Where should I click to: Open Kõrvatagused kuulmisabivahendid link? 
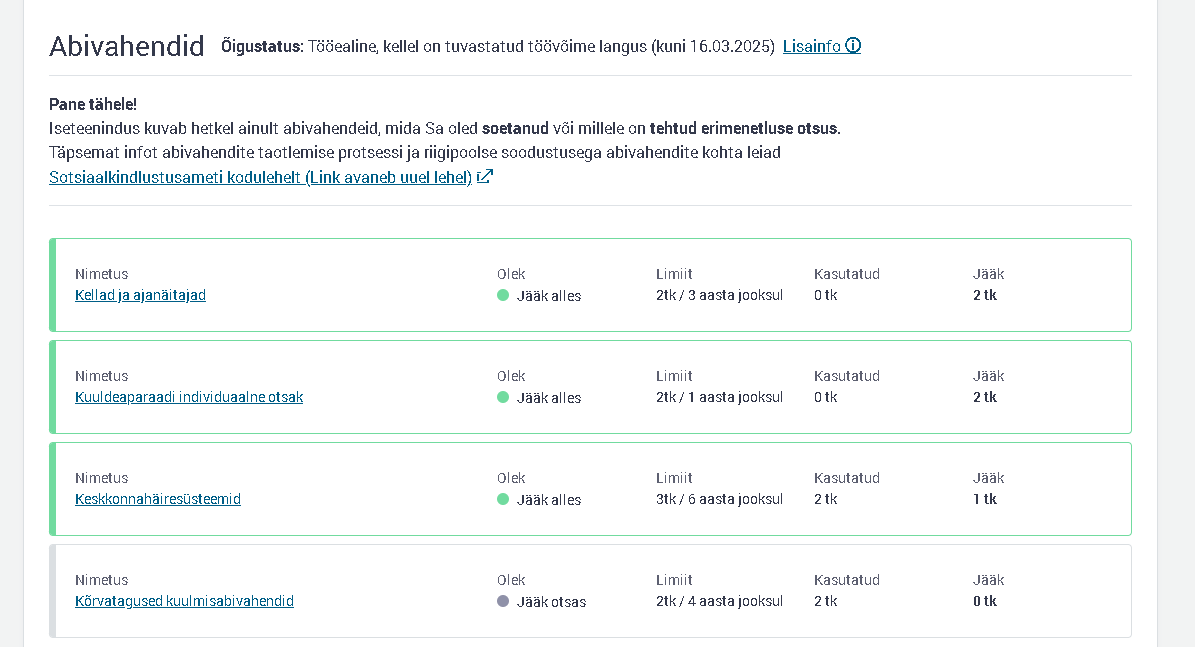click(x=184, y=601)
